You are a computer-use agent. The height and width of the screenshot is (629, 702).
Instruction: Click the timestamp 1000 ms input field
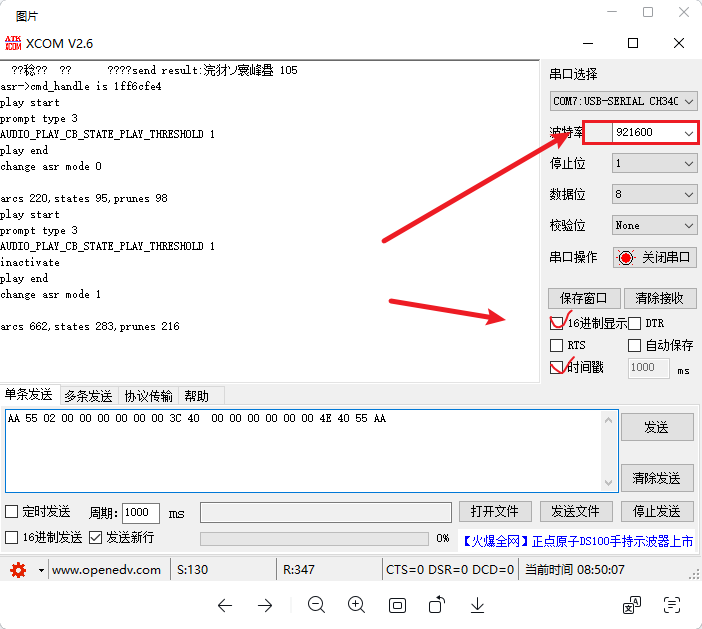pos(649,368)
